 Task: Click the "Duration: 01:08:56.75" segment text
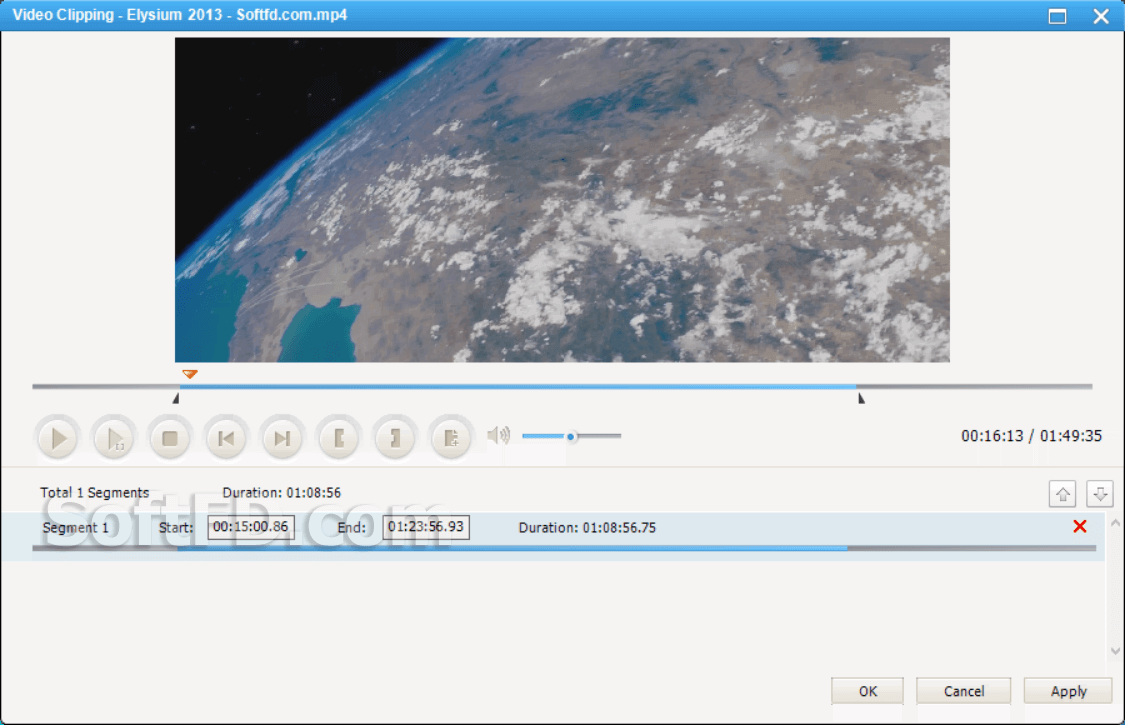587,528
